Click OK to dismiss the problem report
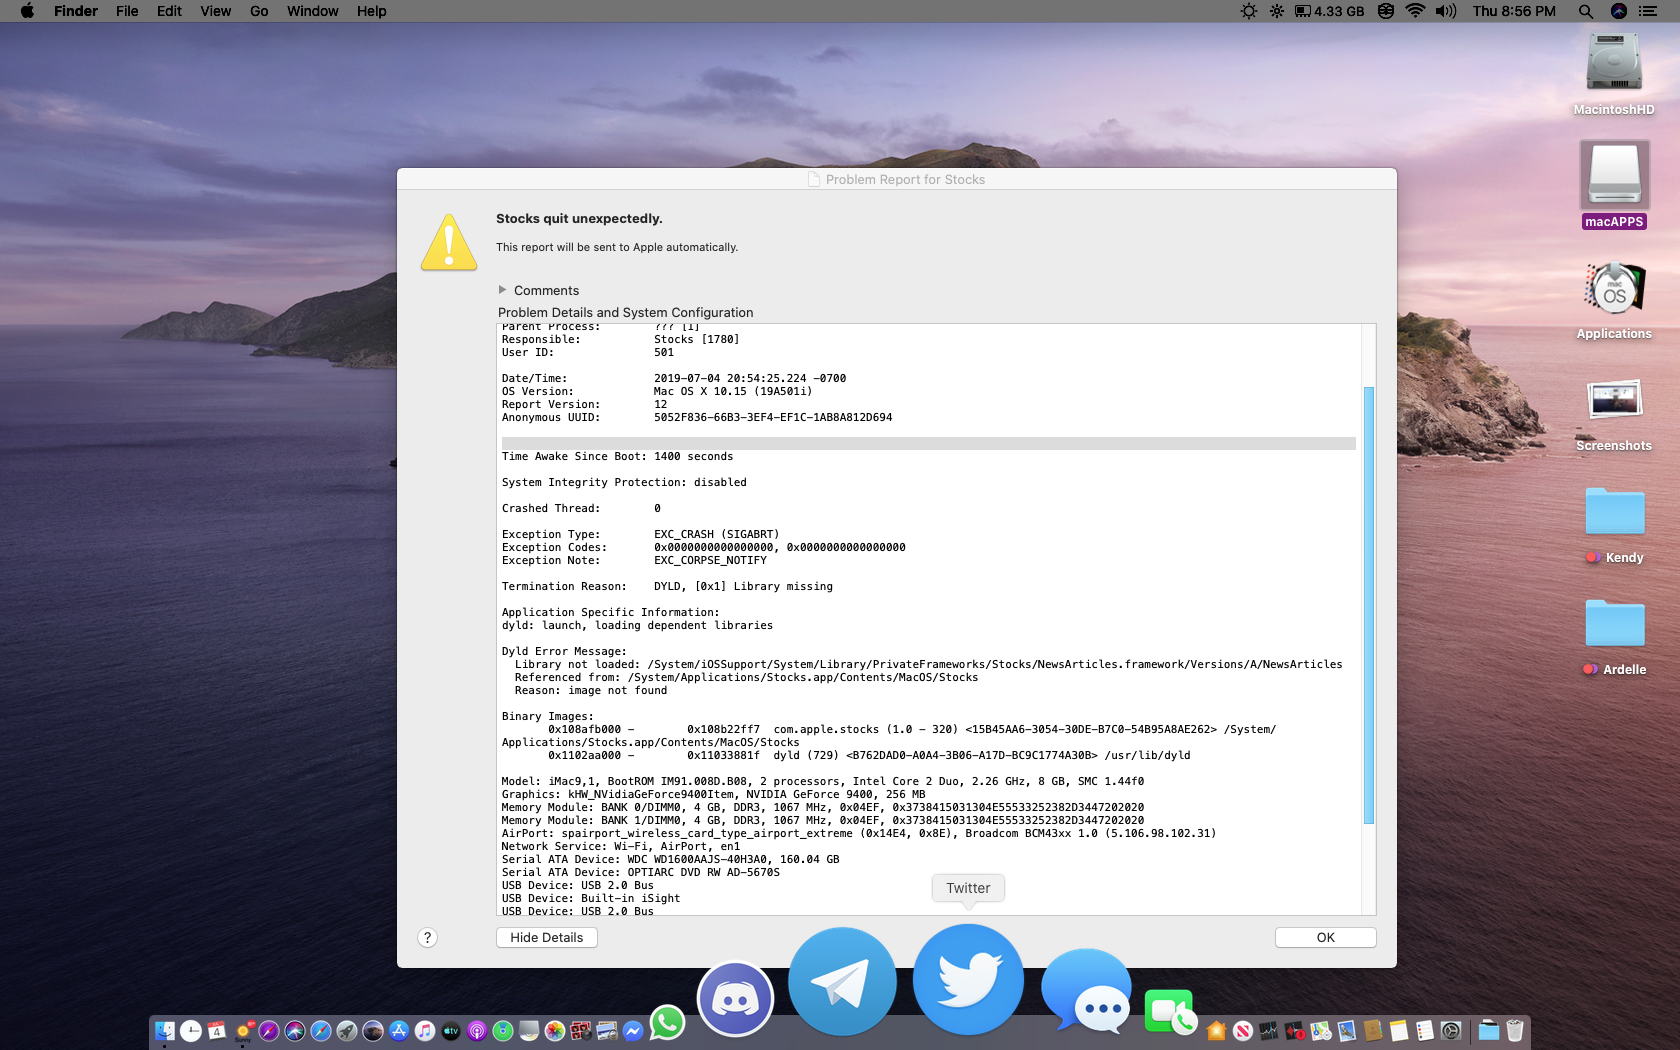The height and width of the screenshot is (1050, 1680). pyautogui.click(x=1325, y=937)
